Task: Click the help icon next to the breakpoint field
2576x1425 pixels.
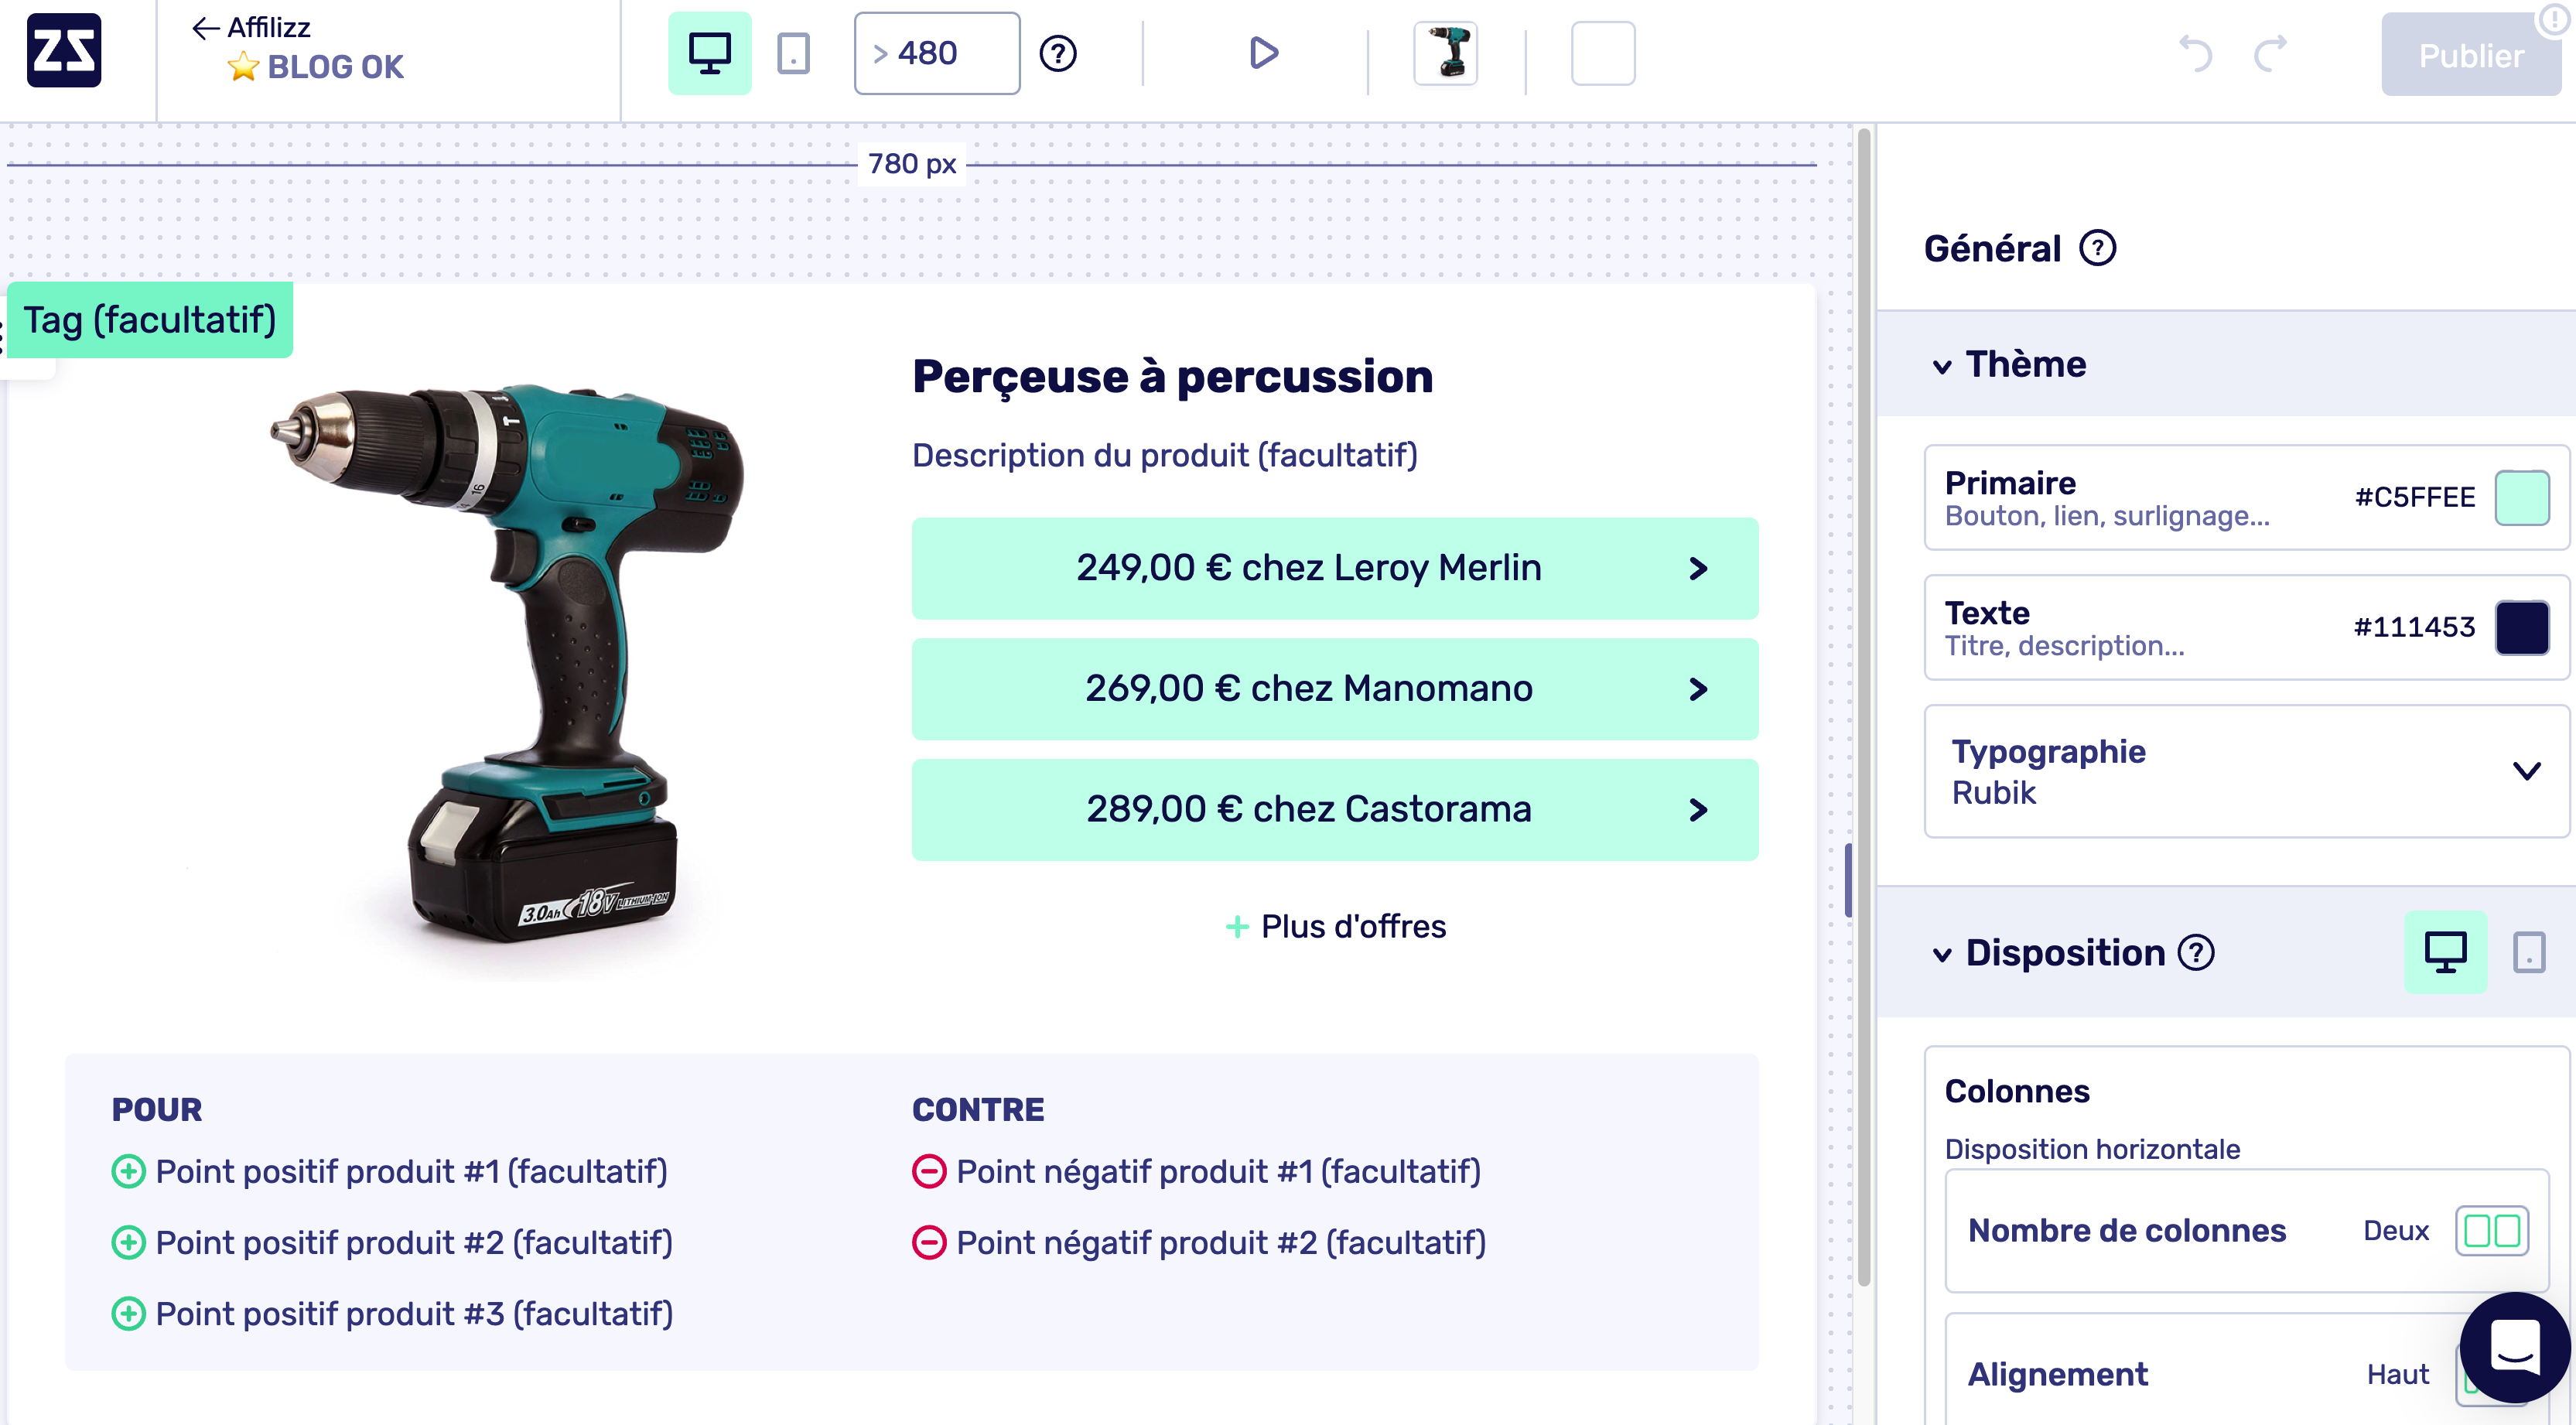Action: pos(1060,53)
